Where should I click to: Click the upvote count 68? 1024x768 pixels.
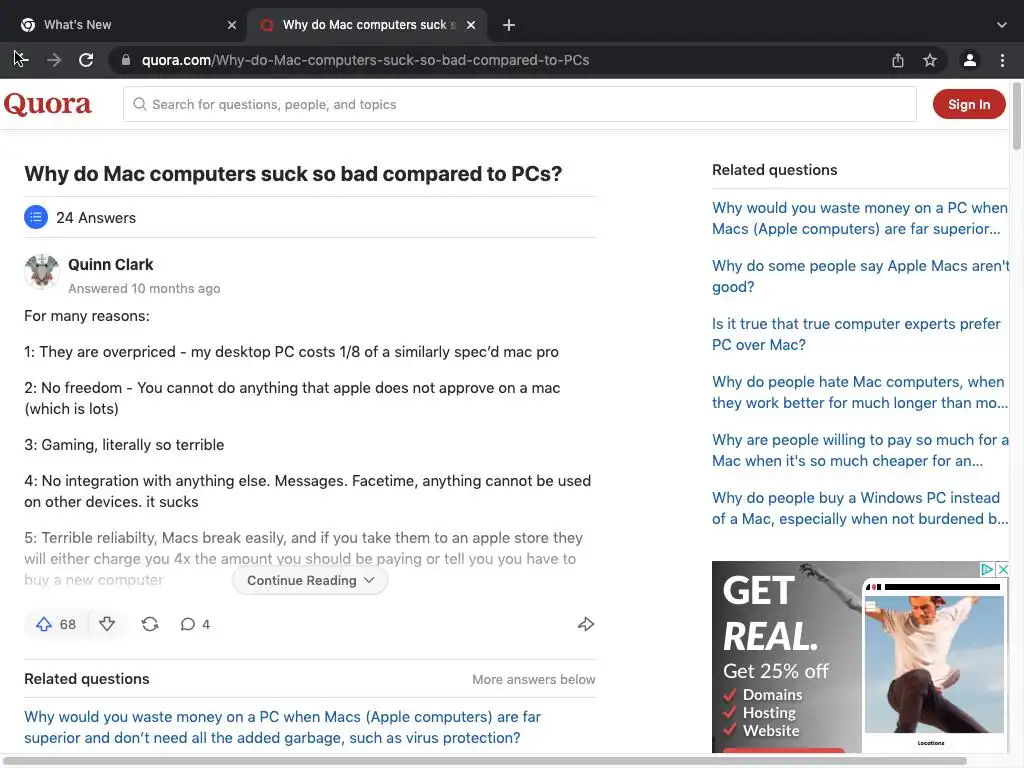pyautogui.click(x=68, y=624)
